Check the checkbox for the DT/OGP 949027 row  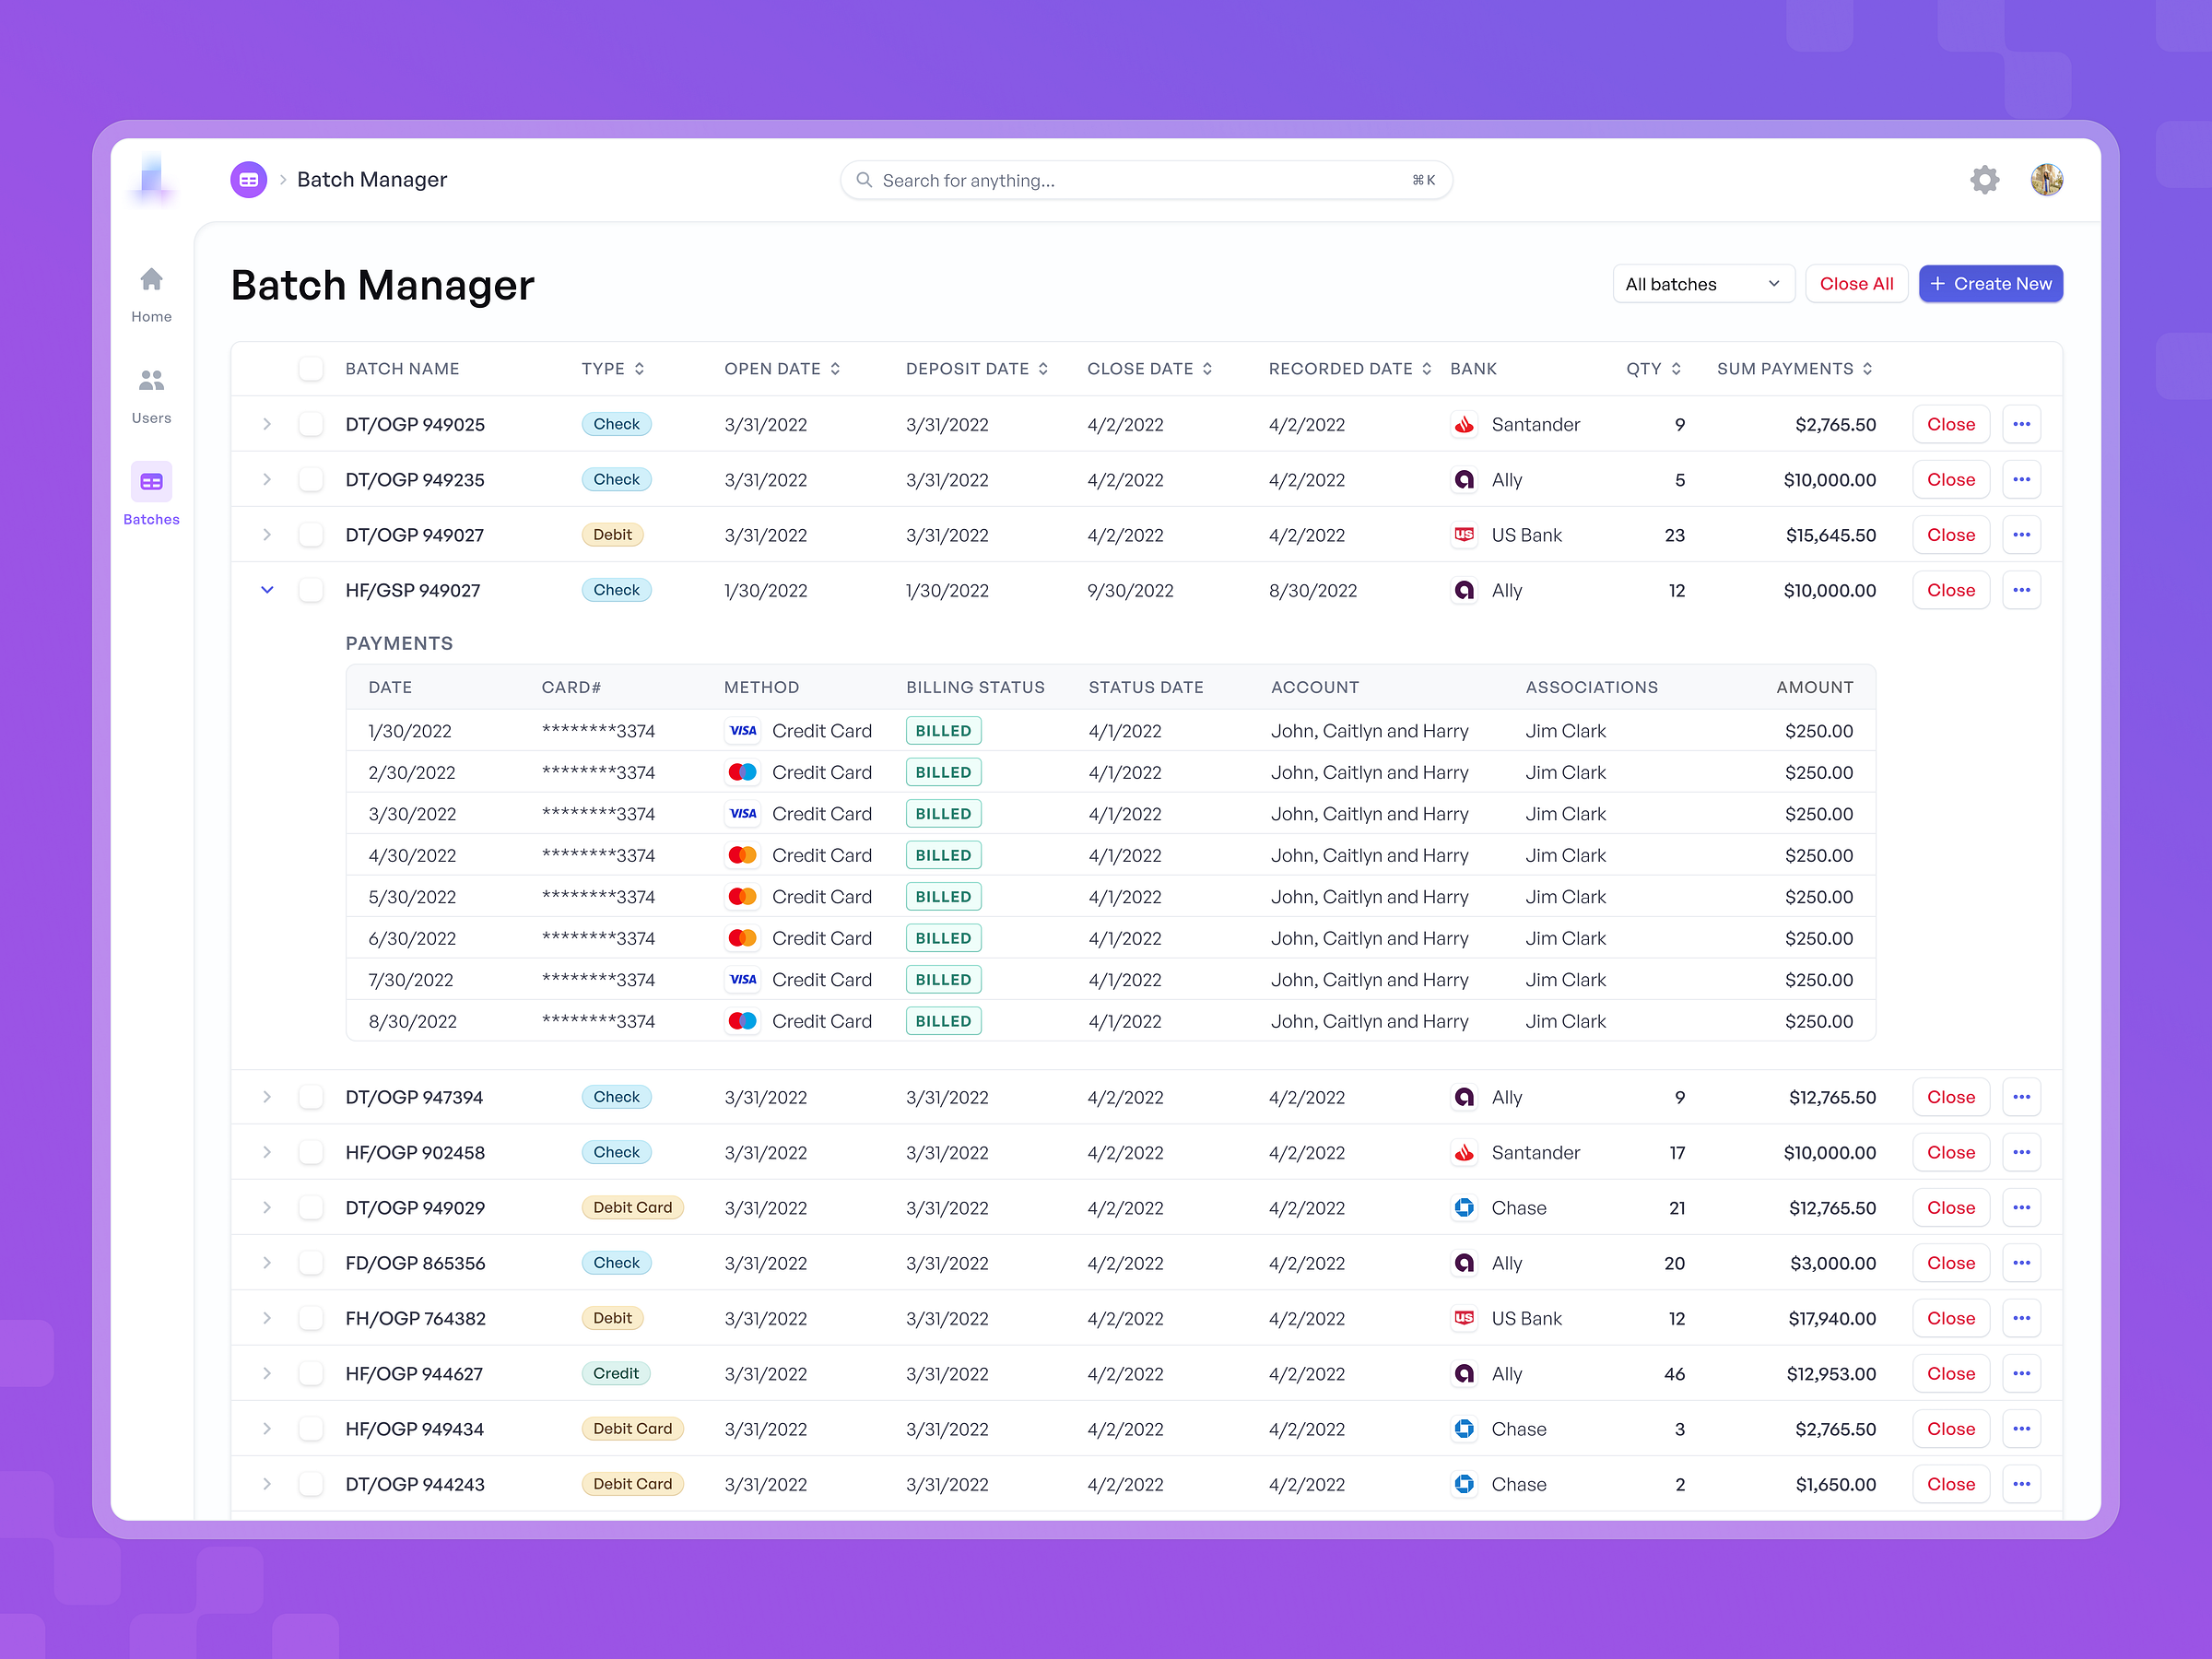click(x=311, y=535)
